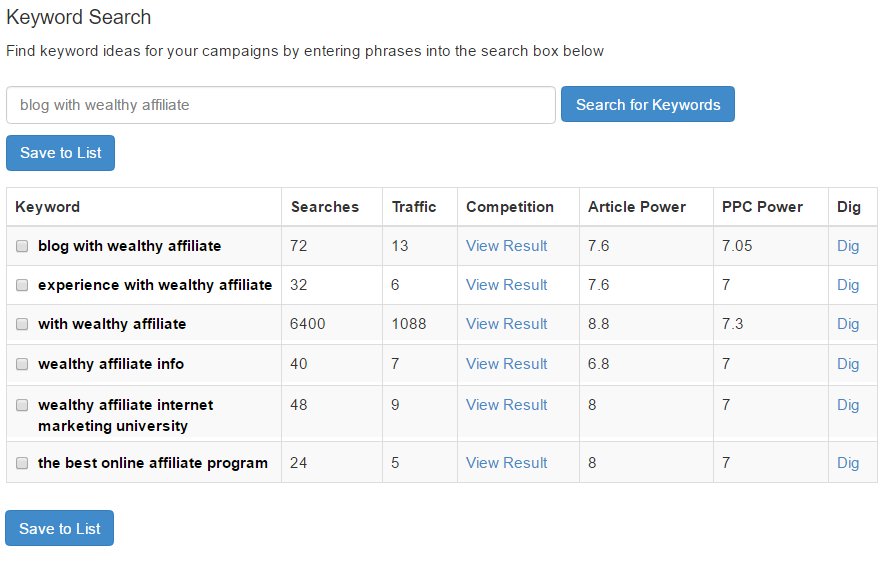887x579 pixels.
Task: Click keyword text 'blog with wealthy affiliate' in table
Action: click(130, 246)
